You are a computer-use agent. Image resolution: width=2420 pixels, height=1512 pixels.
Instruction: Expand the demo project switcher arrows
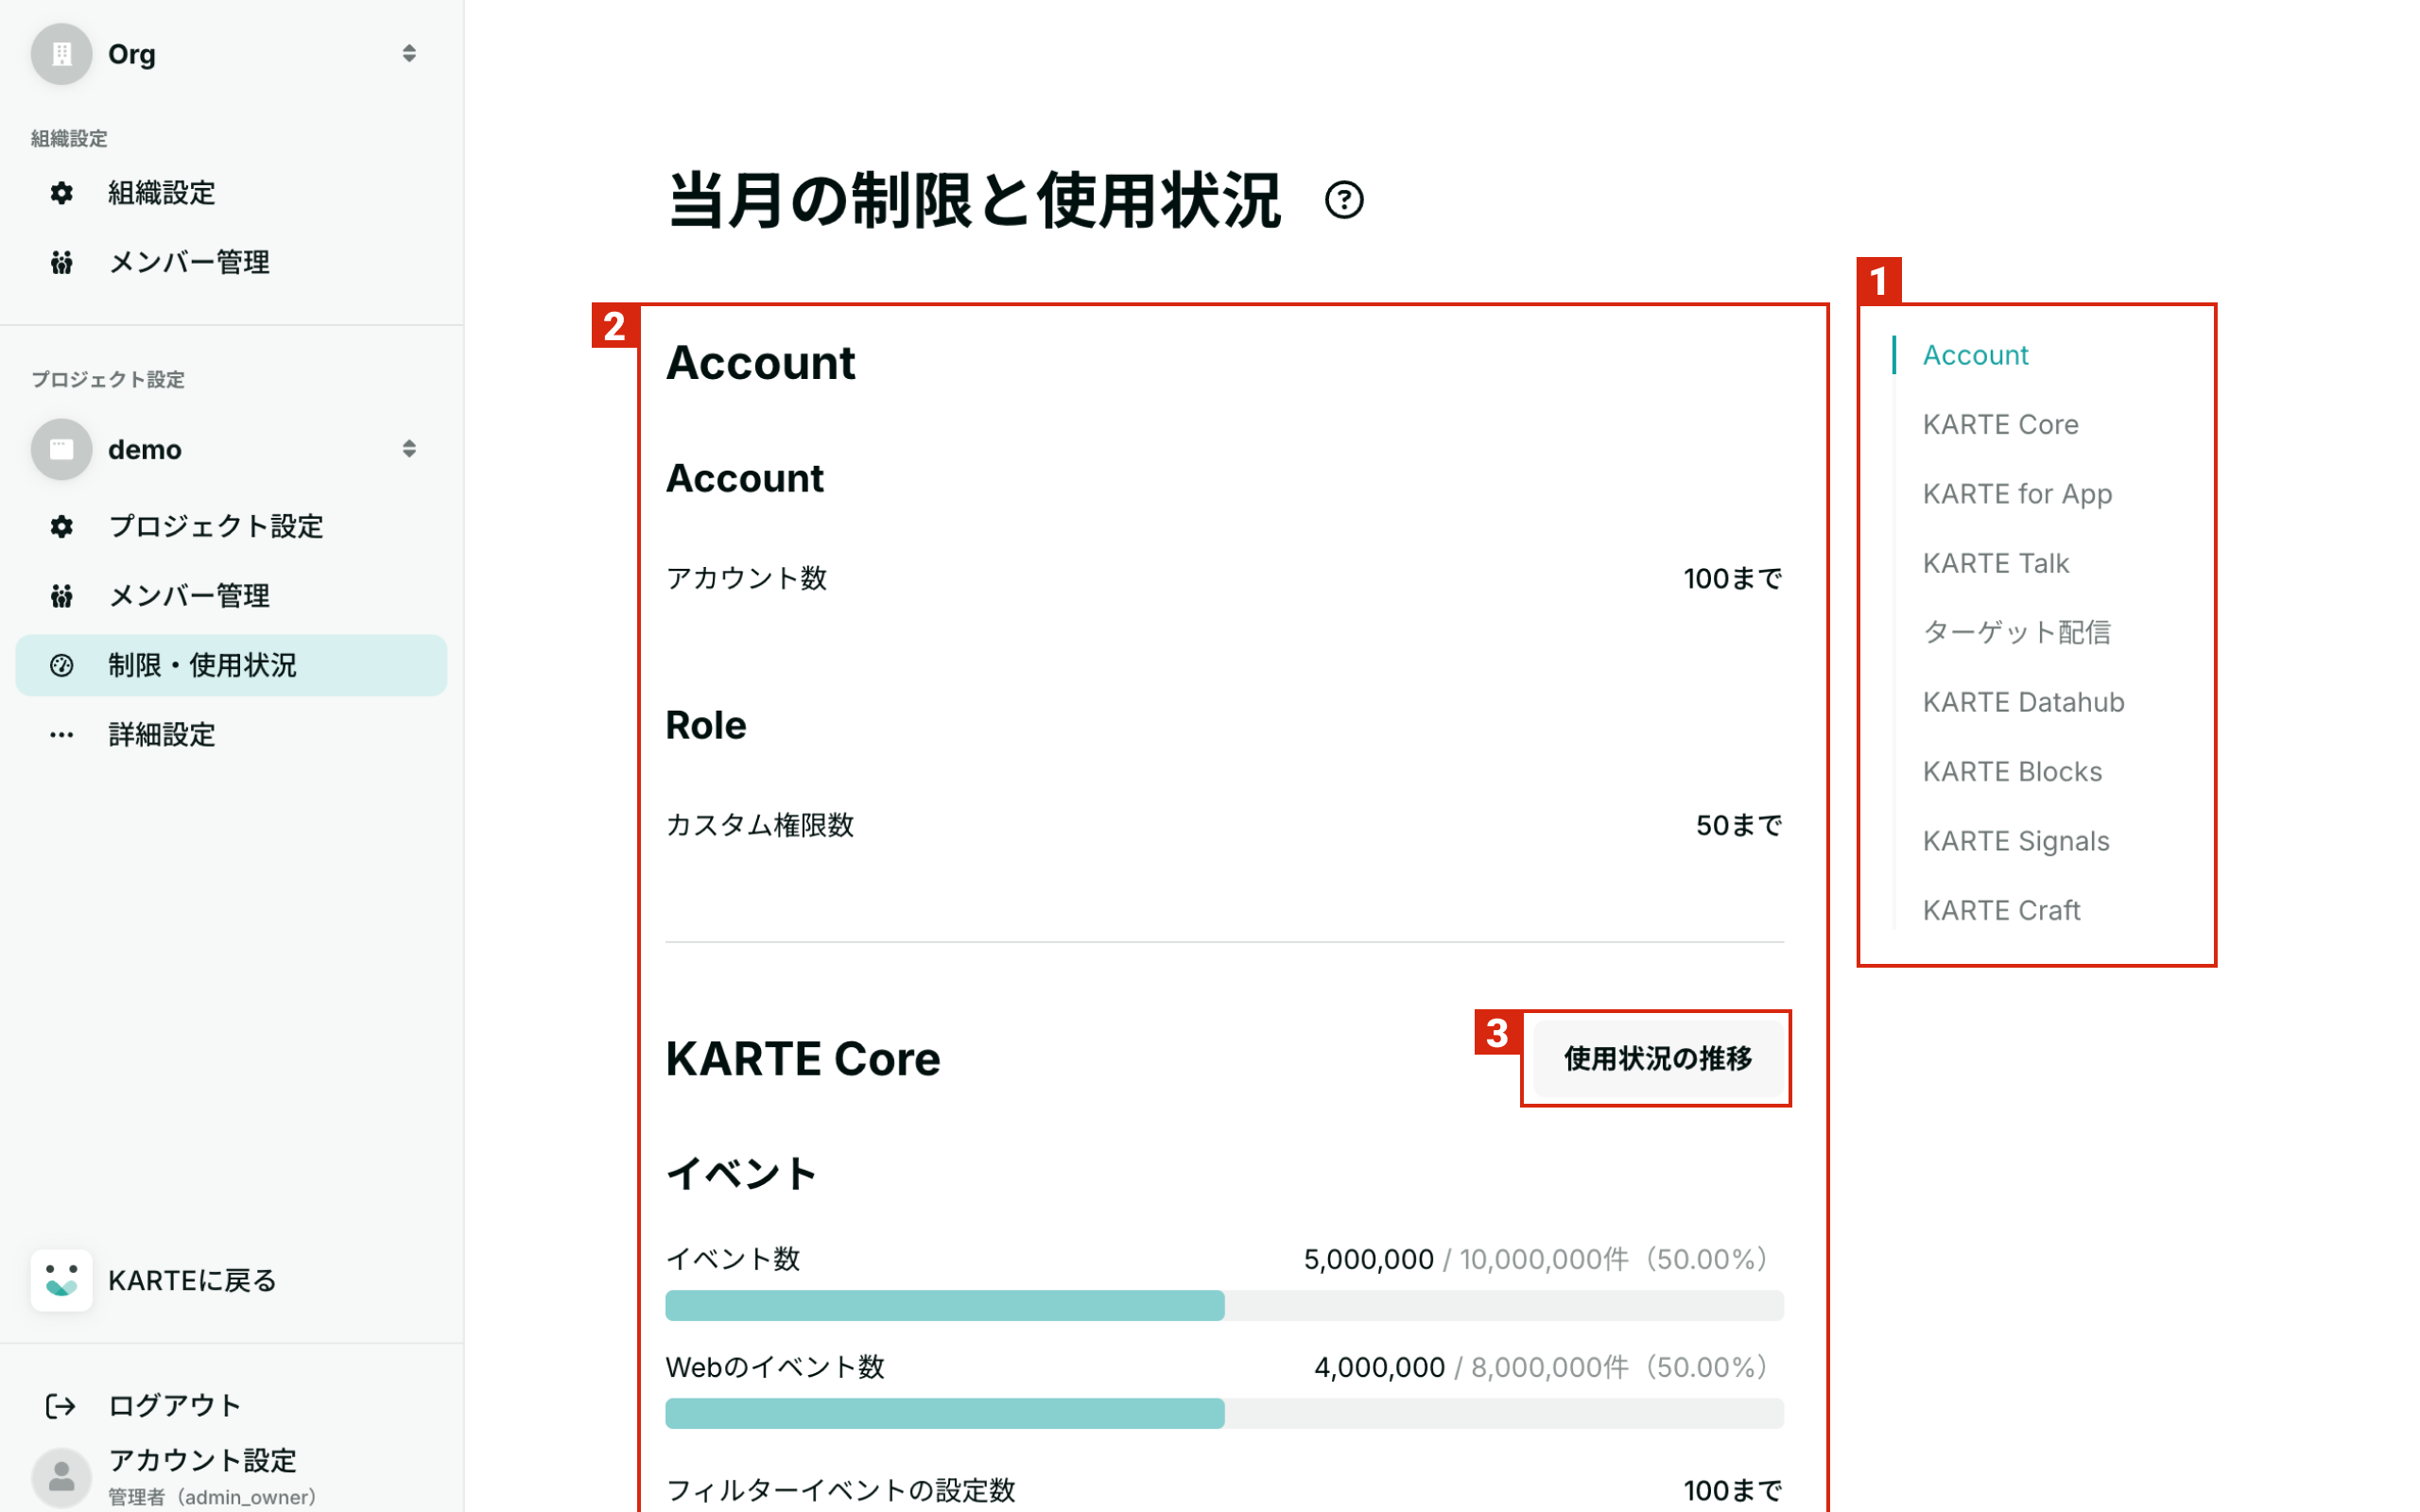point(409,449)
